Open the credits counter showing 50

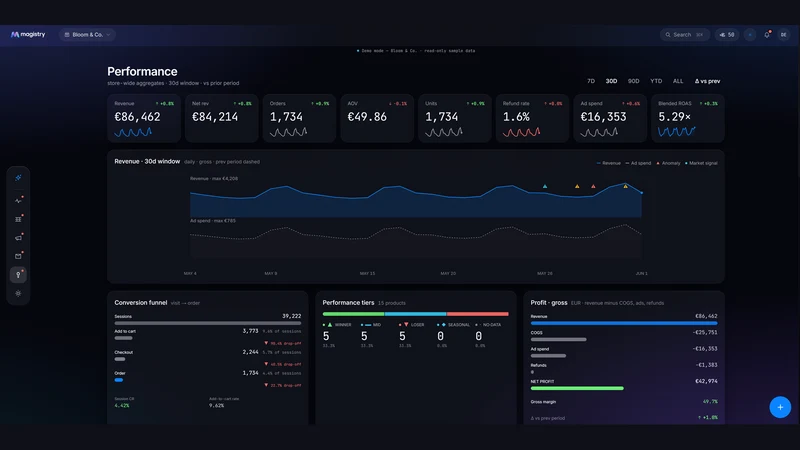point(727,35)
